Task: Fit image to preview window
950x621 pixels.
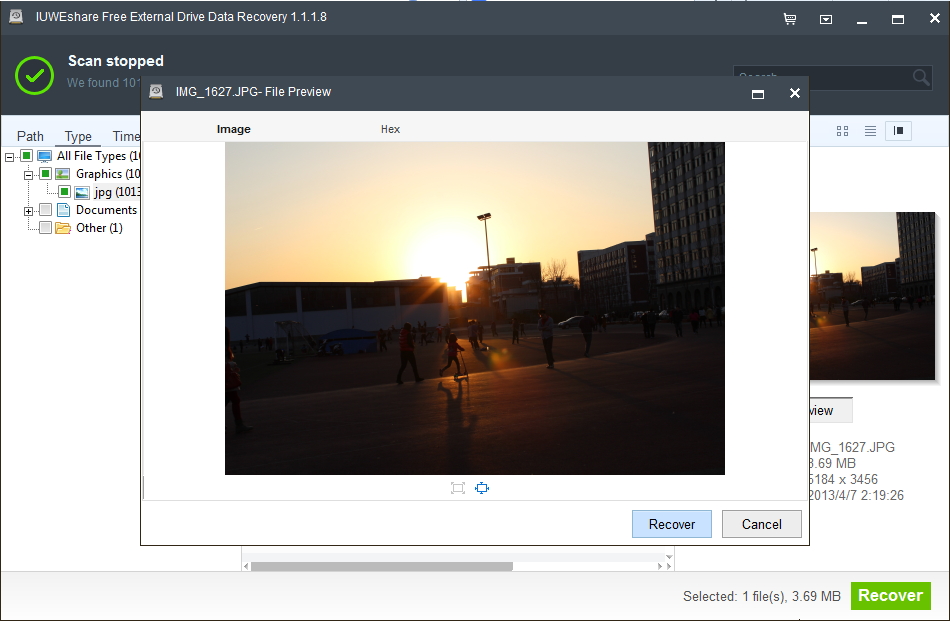Action: (482, 488)
